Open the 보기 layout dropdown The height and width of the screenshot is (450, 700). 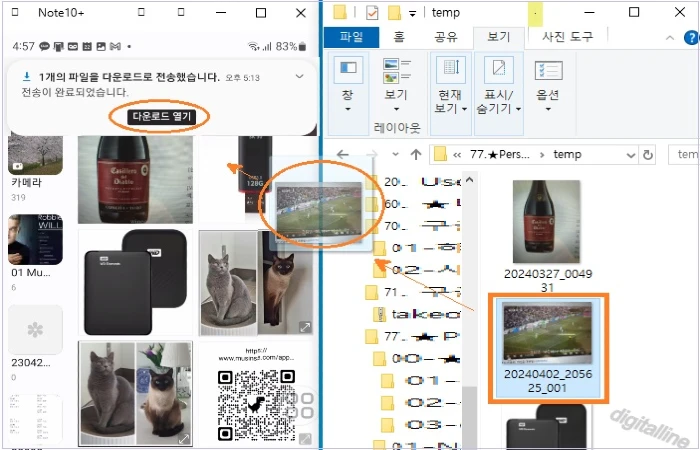pos(396,86)
